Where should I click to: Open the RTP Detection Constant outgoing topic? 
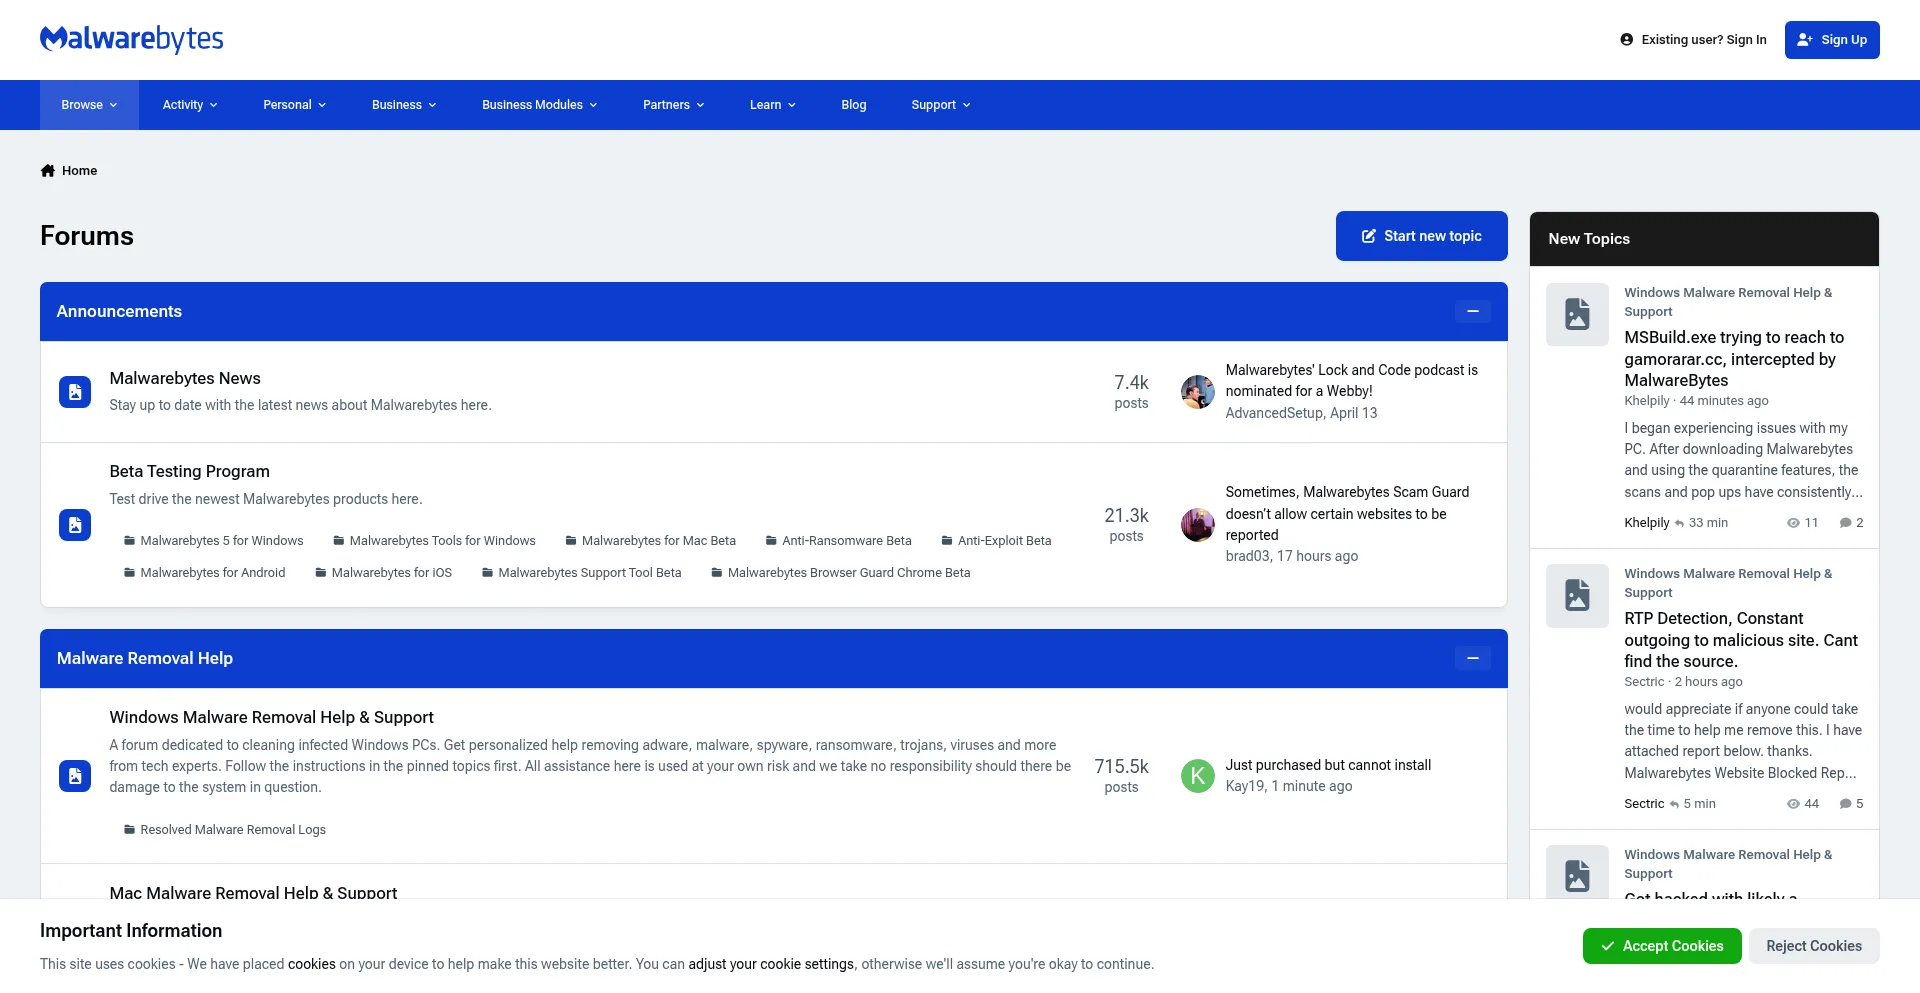(x=1741, y=640)
